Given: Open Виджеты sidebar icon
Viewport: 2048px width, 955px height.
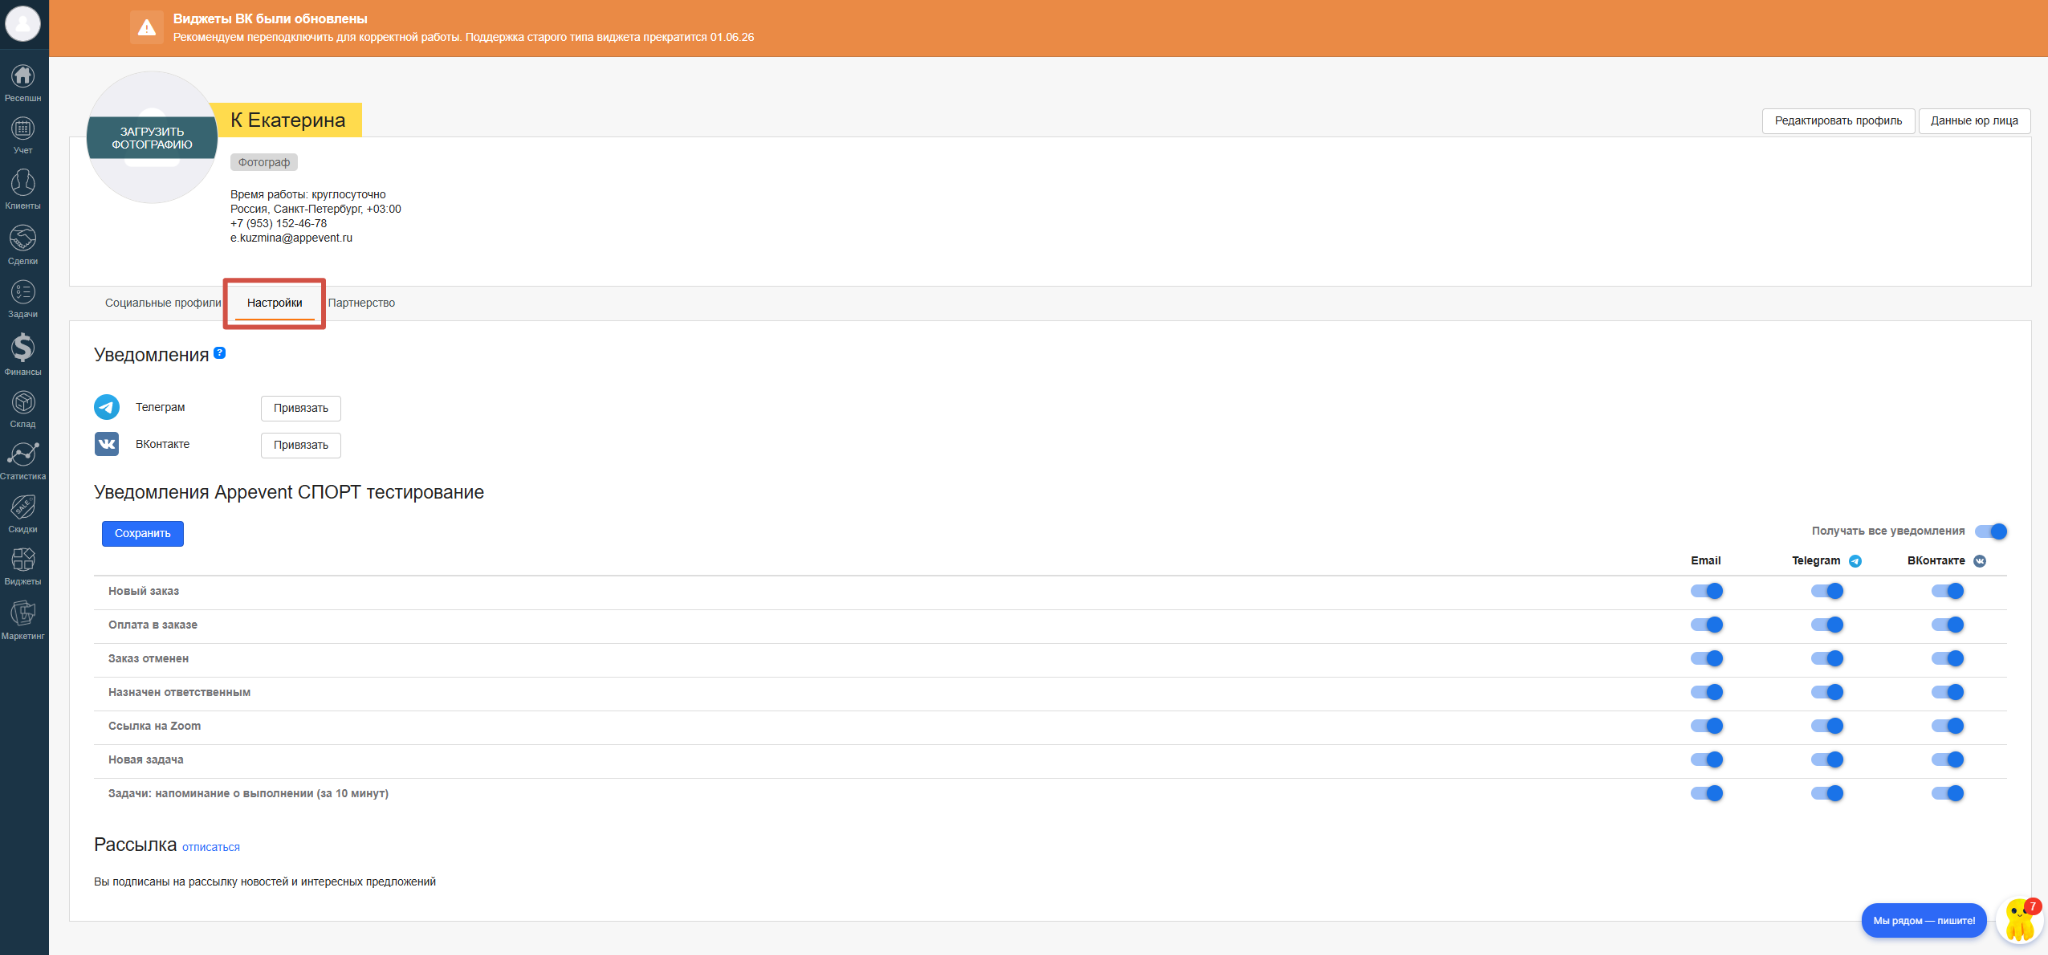Looking at the screenshot, I should 23,566.
